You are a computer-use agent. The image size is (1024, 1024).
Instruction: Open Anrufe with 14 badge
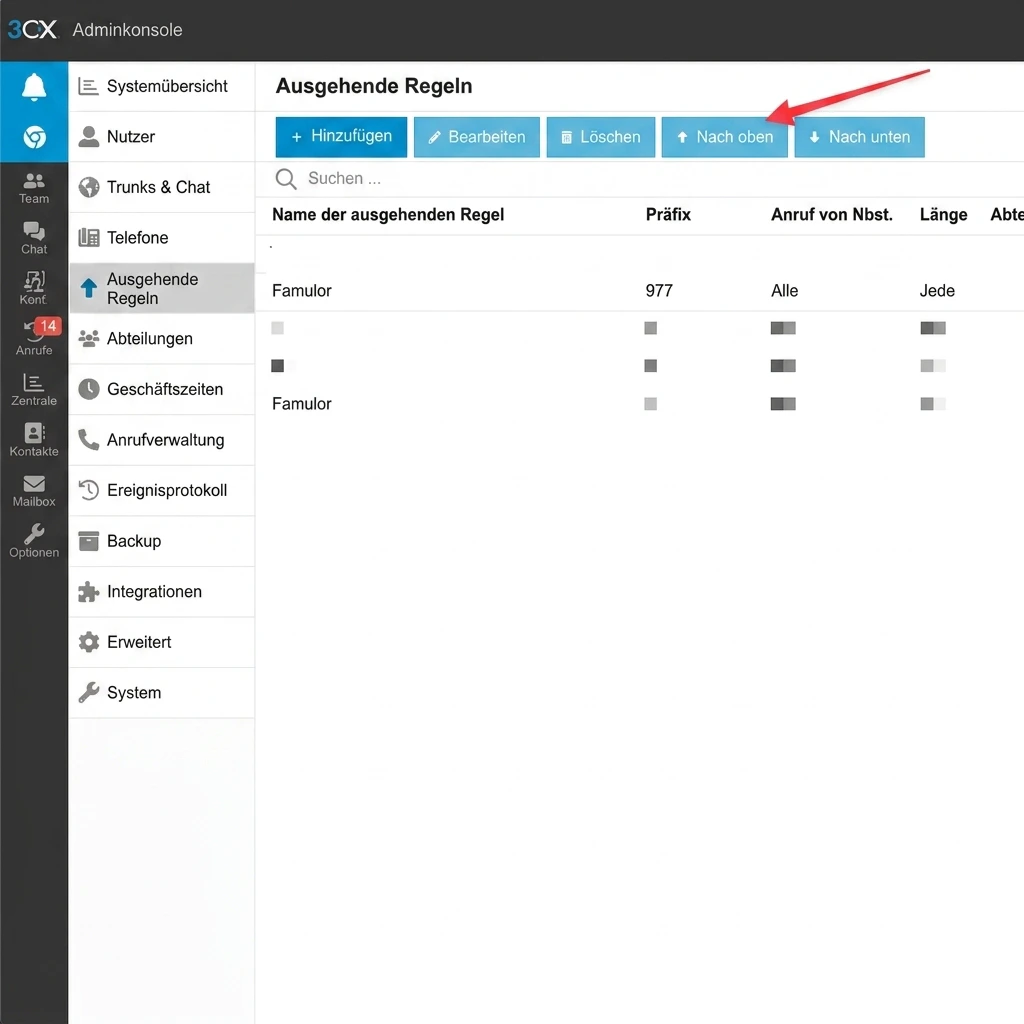34,338
